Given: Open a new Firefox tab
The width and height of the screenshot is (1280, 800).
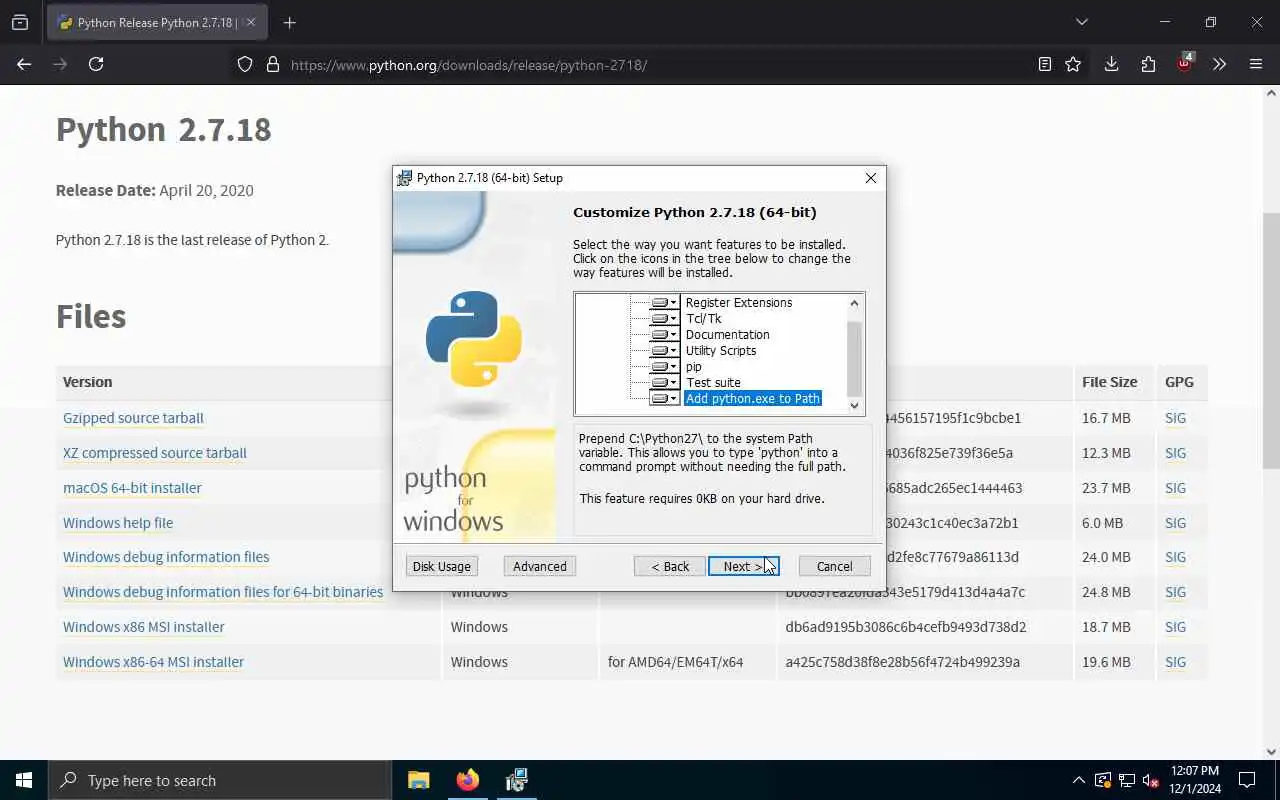Looking at the screenshot, I should pyautogui.click(x=290, y=22).
